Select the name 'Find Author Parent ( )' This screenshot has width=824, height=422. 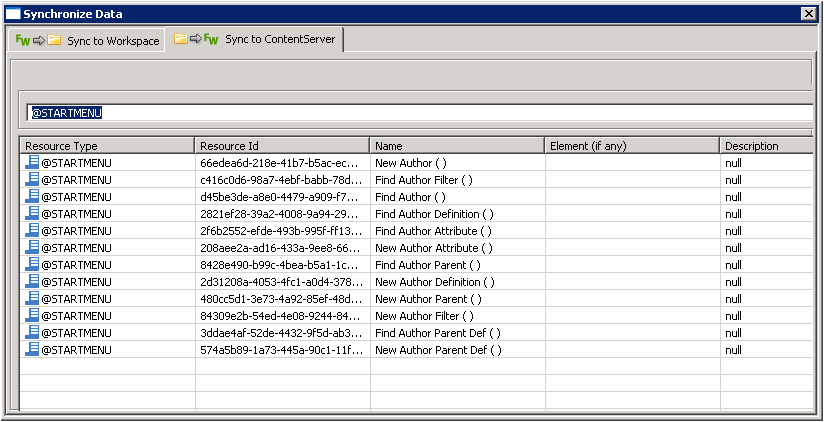428,265
